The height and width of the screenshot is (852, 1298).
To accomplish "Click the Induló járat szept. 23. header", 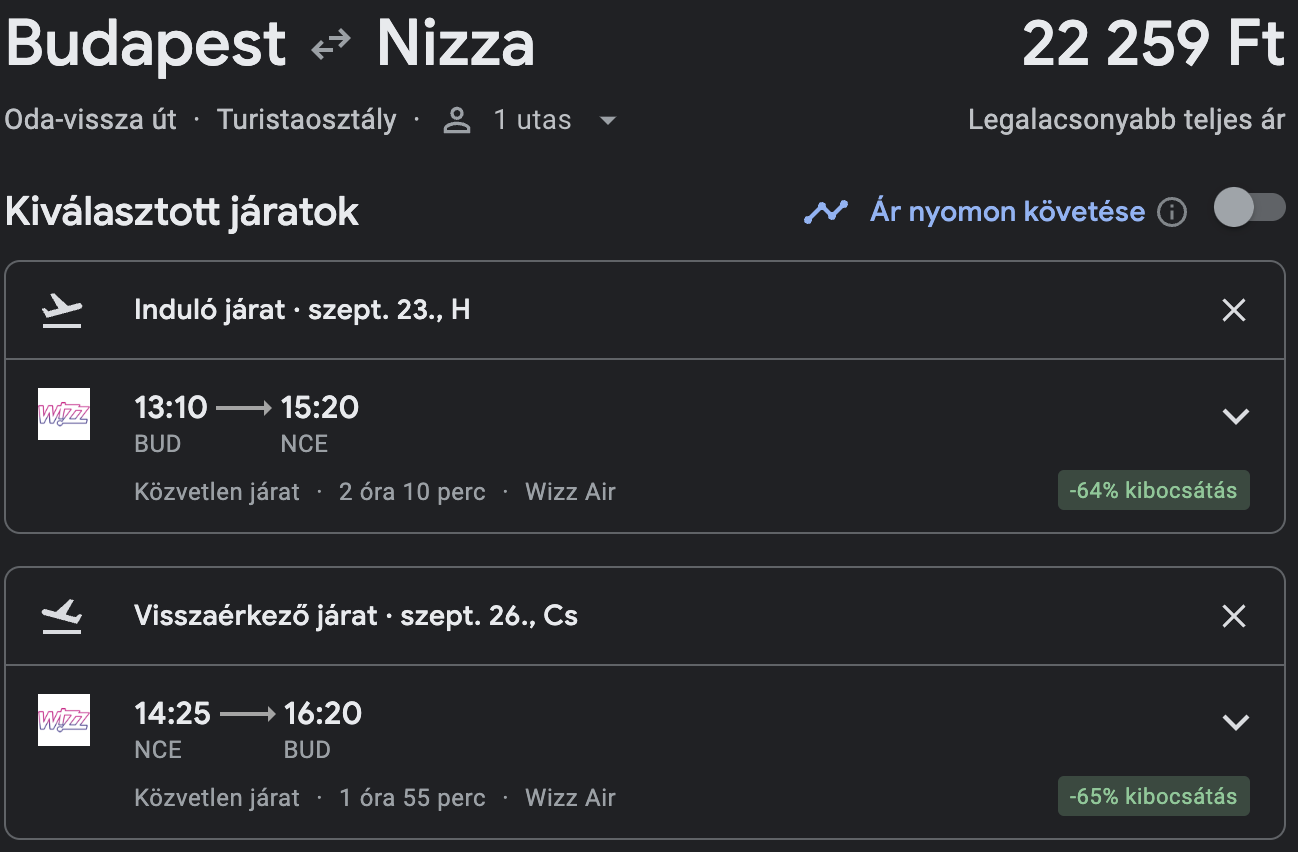I will (302, 310).
